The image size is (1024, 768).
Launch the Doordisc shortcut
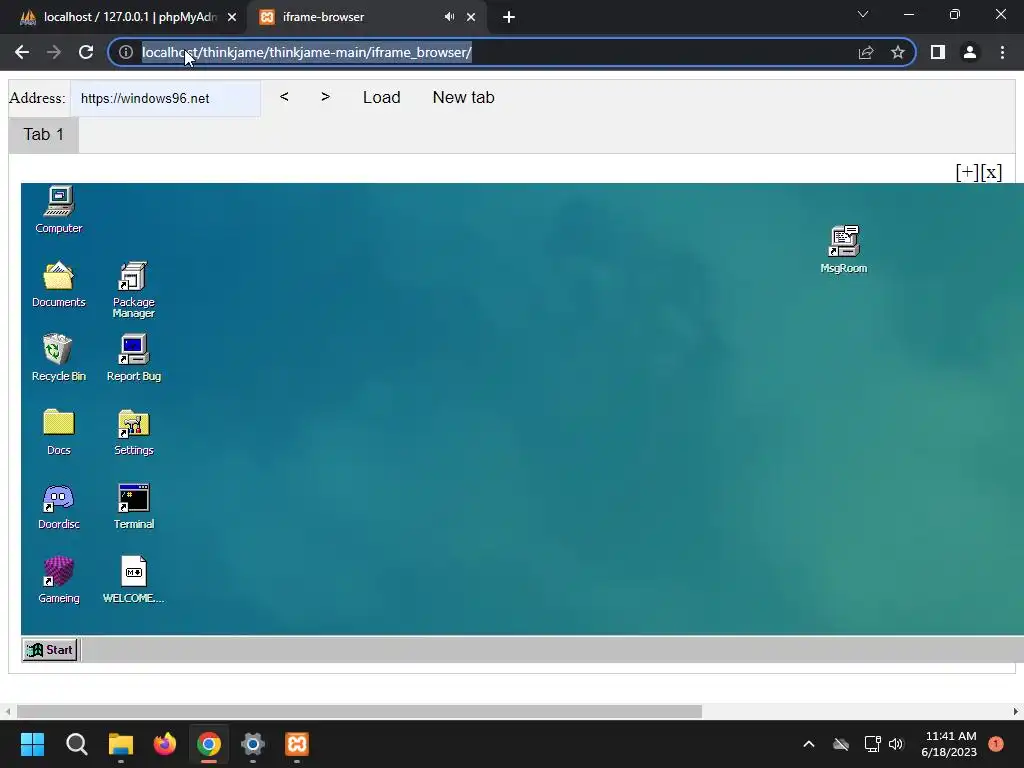59,506
